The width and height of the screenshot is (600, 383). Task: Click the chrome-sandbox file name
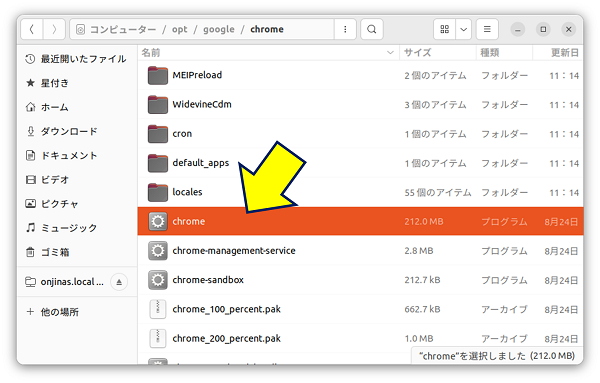[208, 280]
